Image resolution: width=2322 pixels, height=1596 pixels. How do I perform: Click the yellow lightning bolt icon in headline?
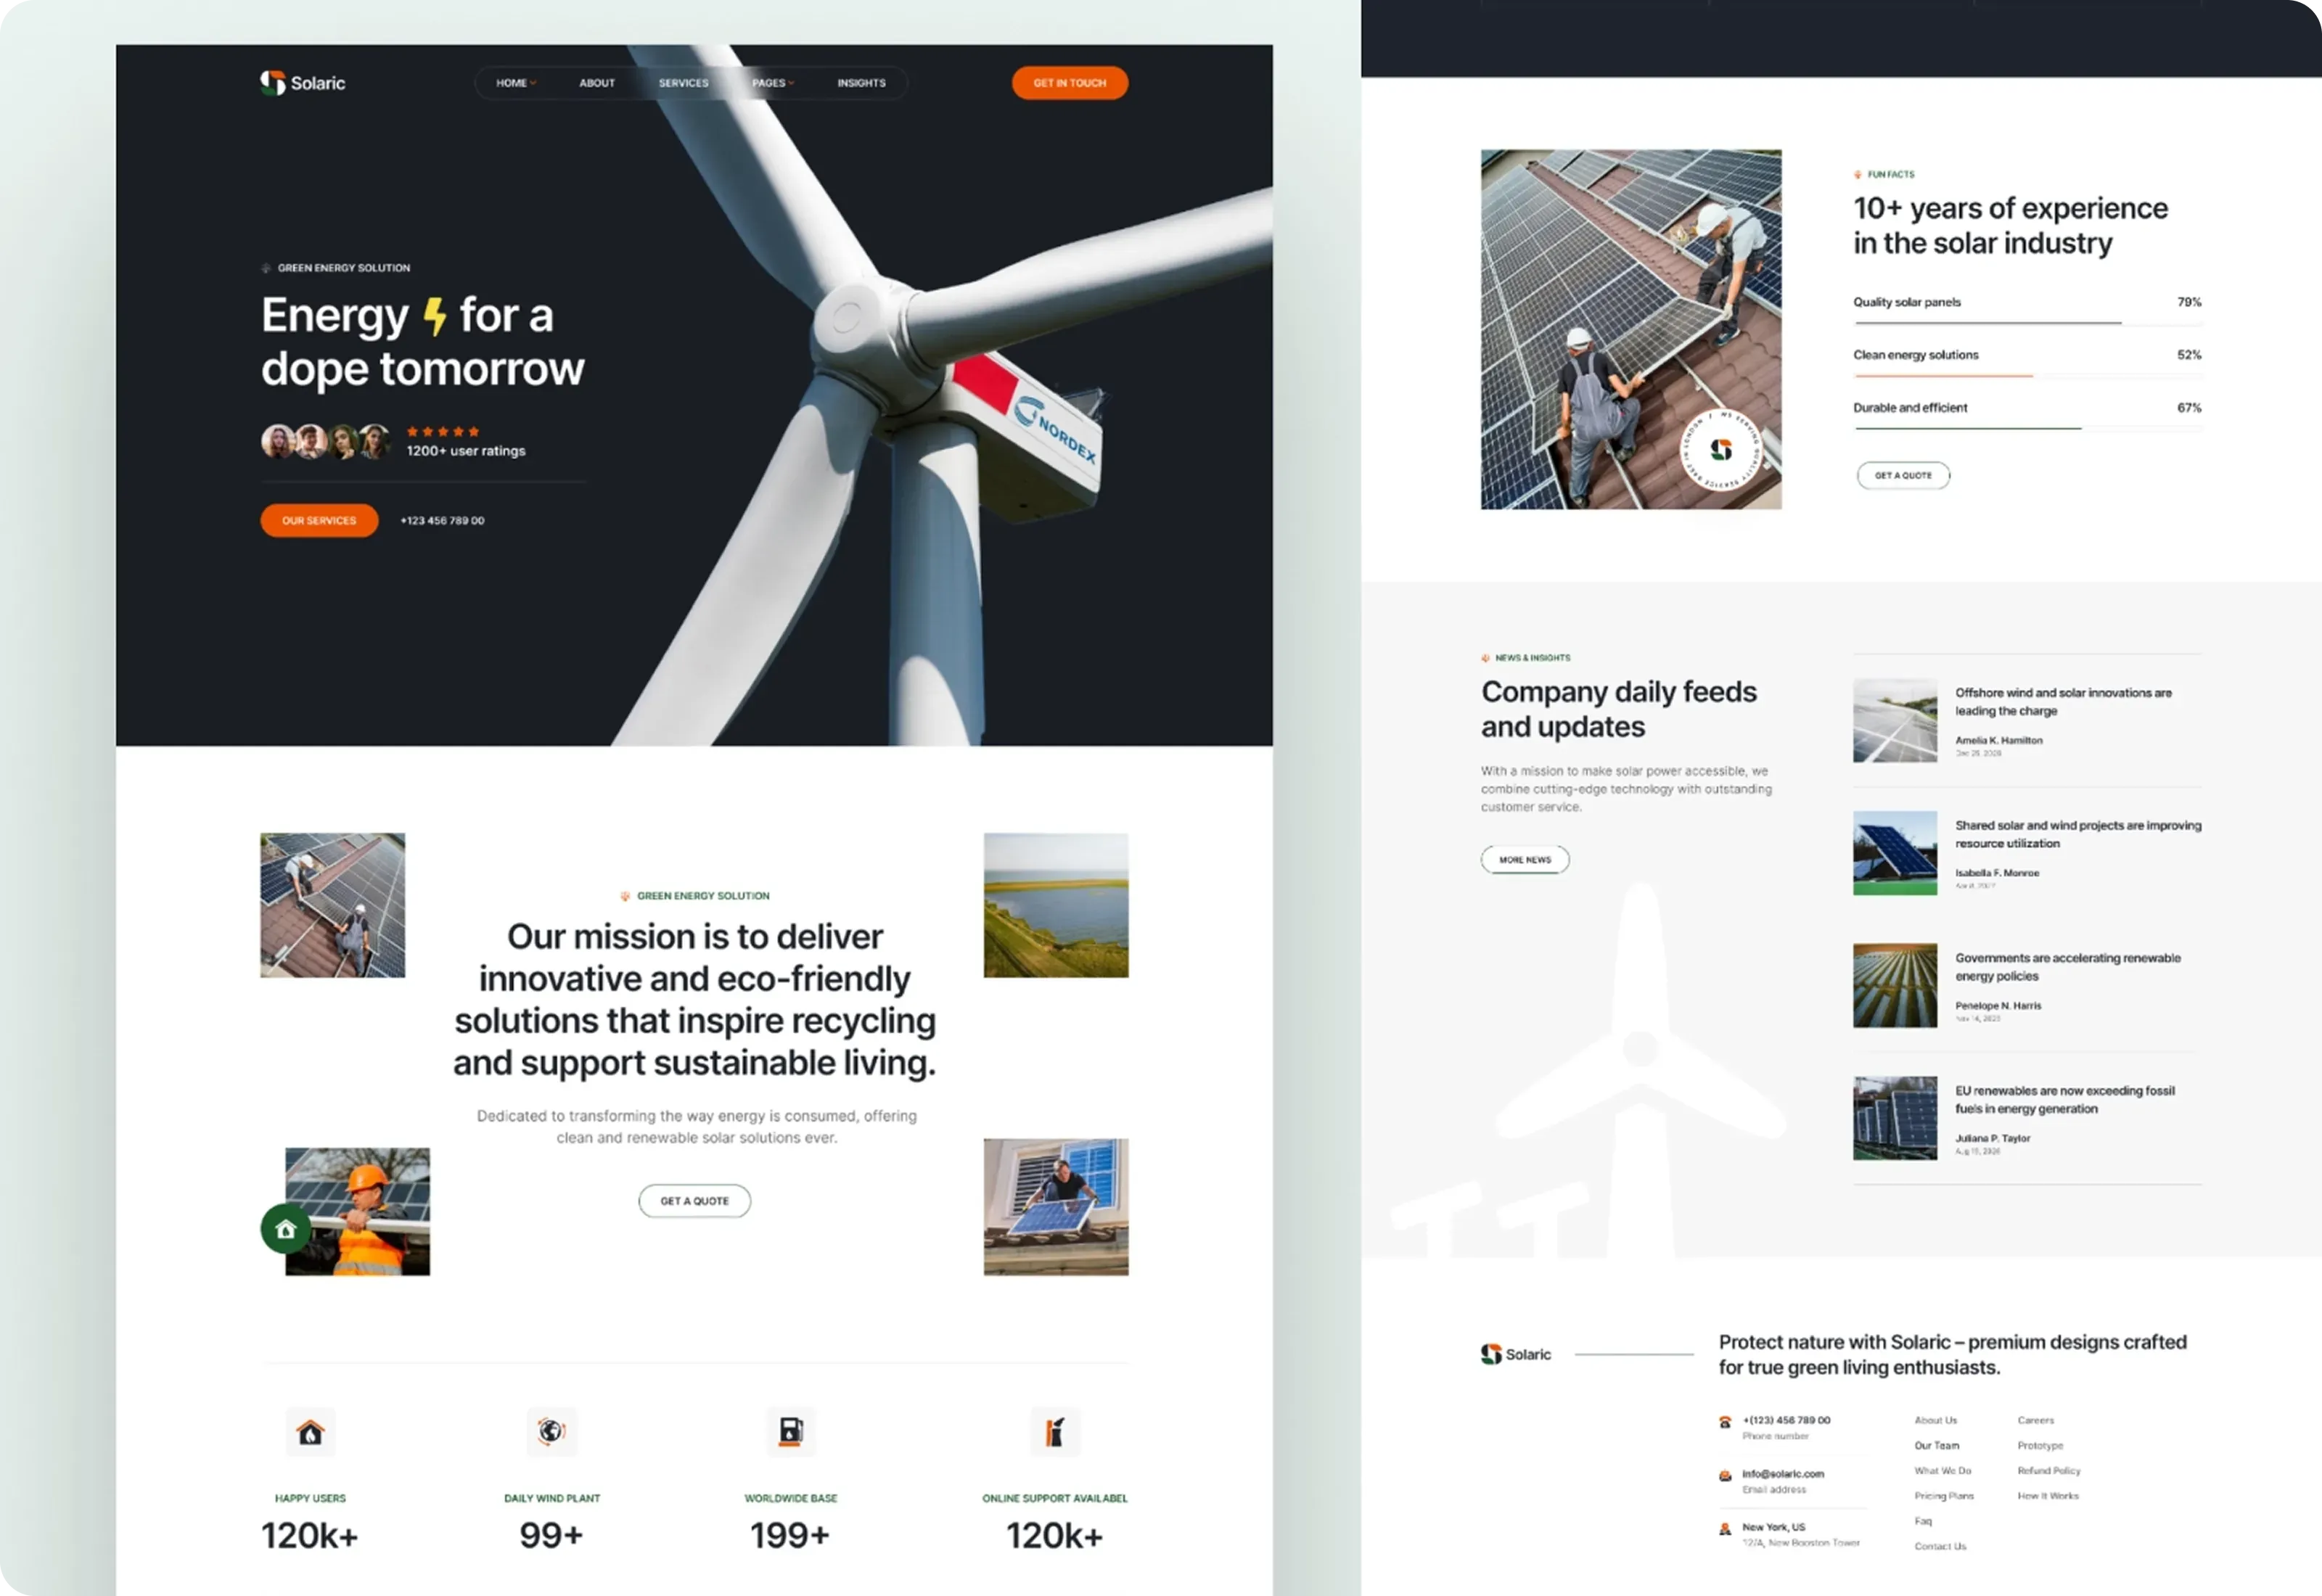click(x=434, y=316)
